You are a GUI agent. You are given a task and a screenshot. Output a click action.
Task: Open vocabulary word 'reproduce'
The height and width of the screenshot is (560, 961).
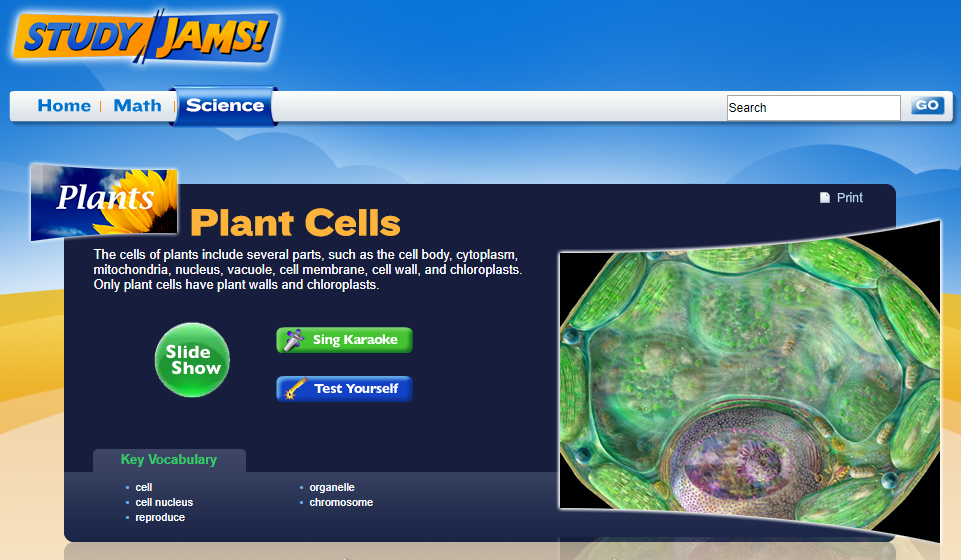point(160,518)
